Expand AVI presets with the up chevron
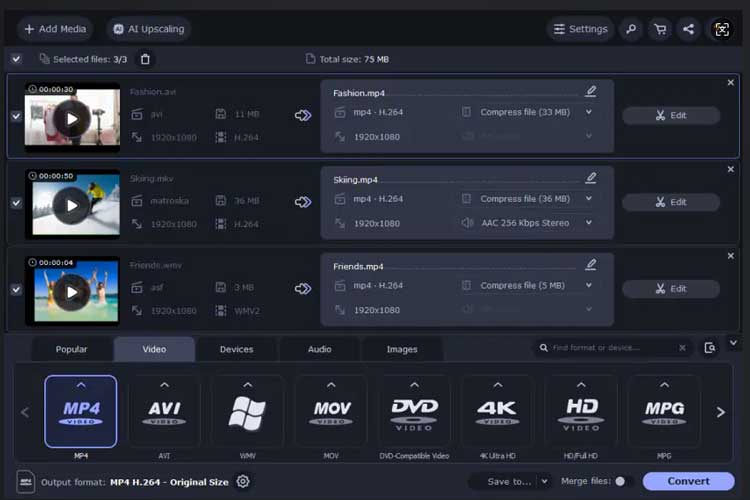750x500 pixels. pyautogui.click(x=165, y=385)
